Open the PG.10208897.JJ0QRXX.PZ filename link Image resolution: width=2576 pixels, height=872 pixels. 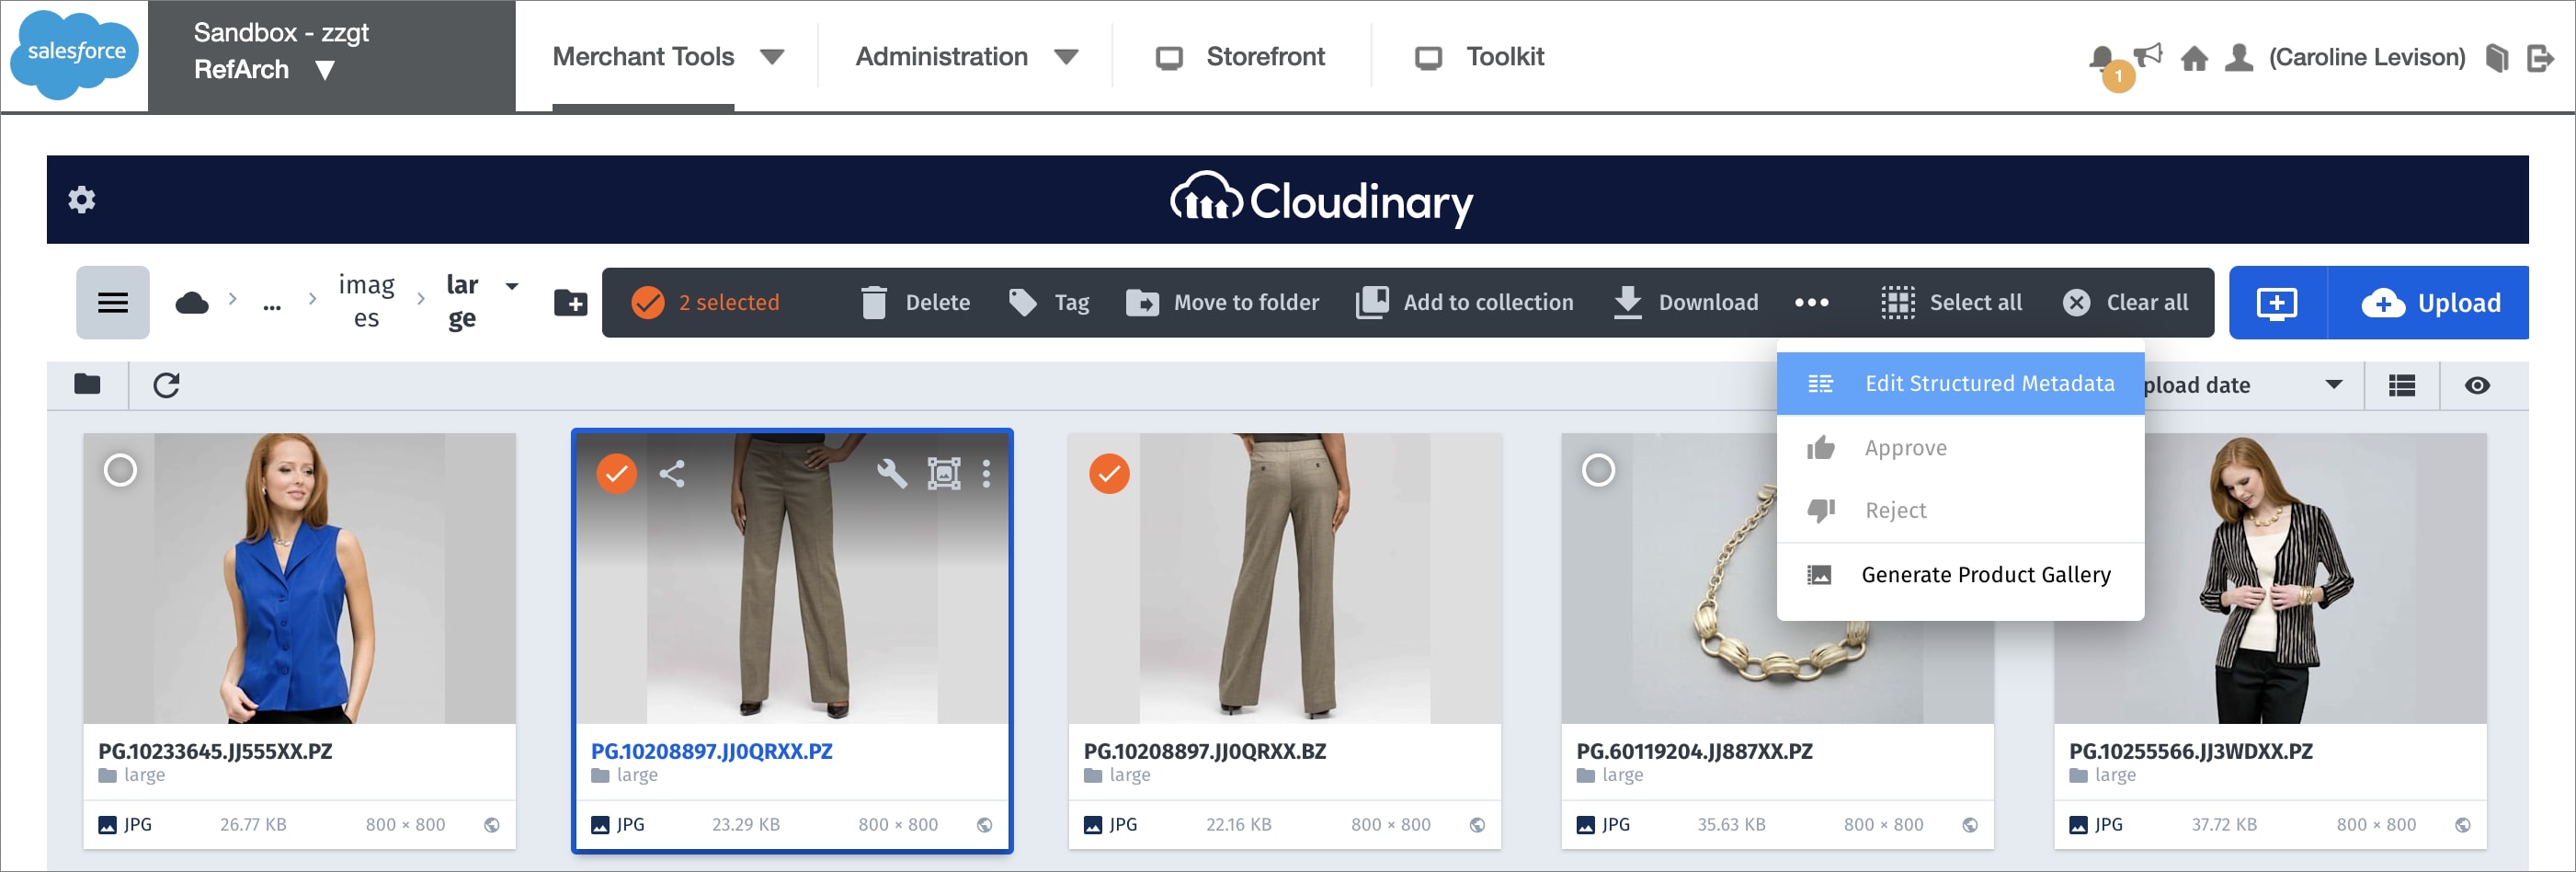pos(713,751)
